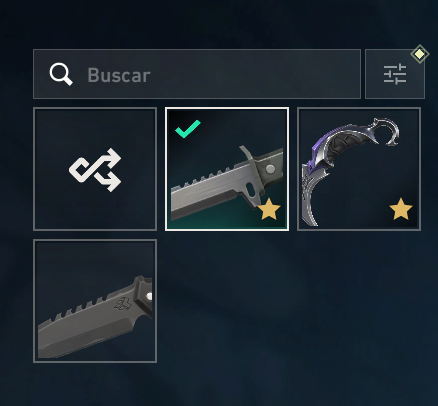The image size is (438, 406).
Task: Click the green checkmark on equipped knife
Action: coord(188,128)
